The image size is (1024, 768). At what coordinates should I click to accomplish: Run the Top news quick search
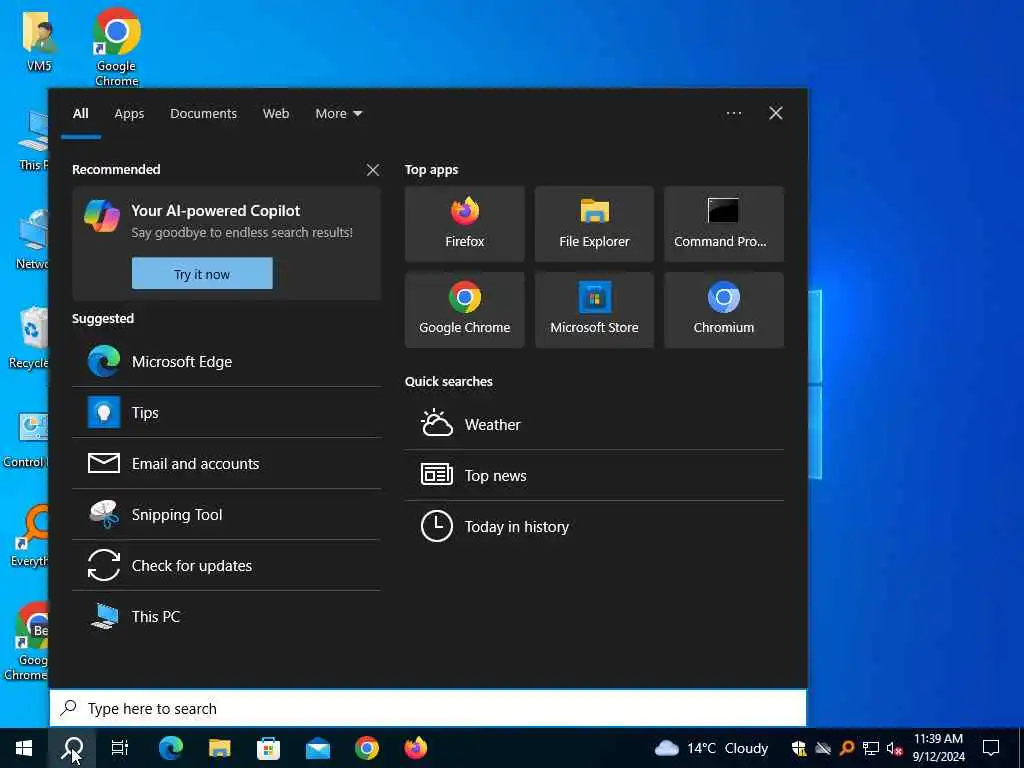[x=594, y=475]
